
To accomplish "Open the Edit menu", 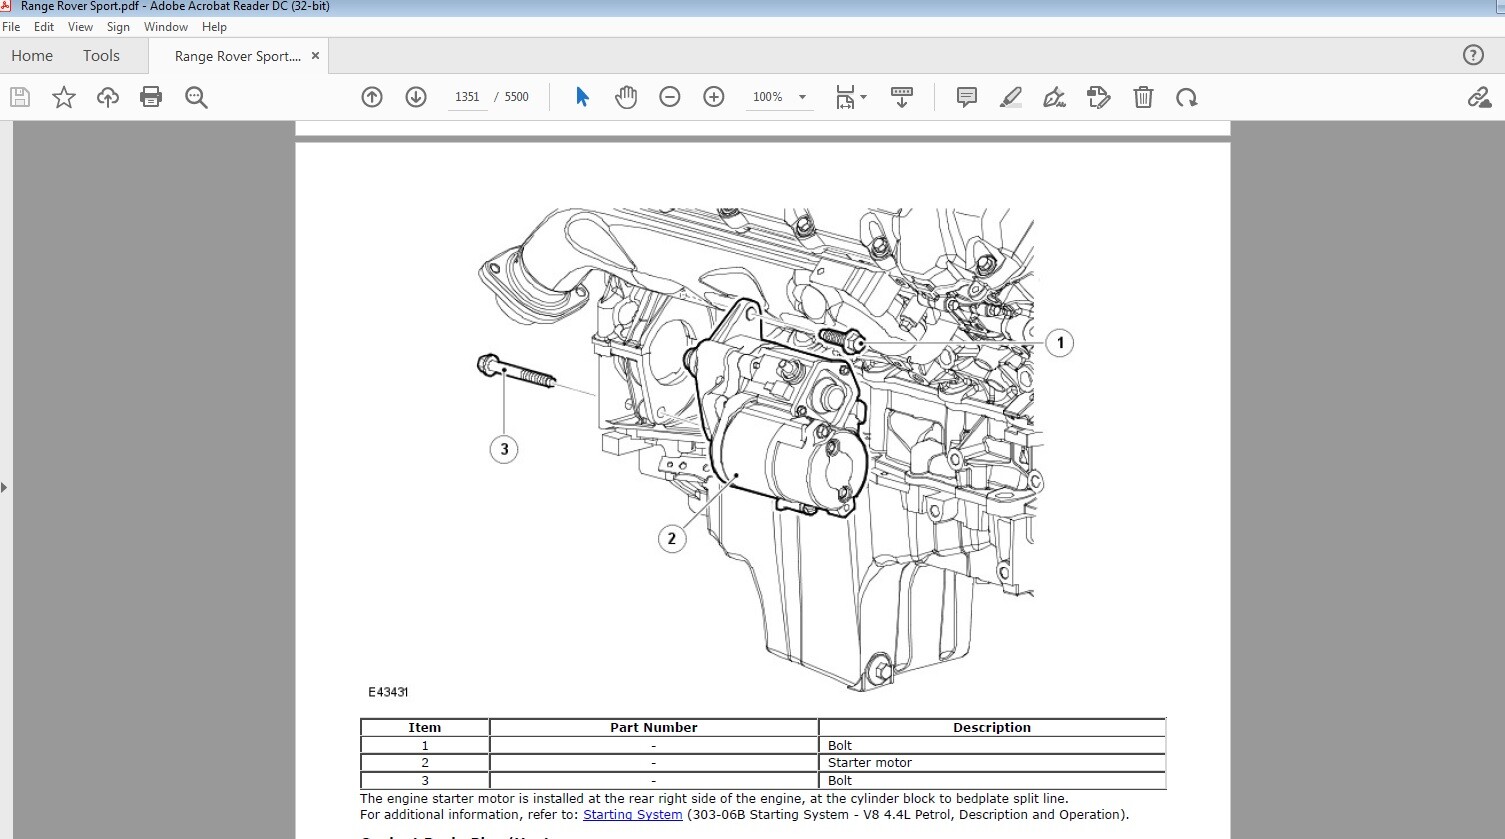I will [x=44, y=27].
